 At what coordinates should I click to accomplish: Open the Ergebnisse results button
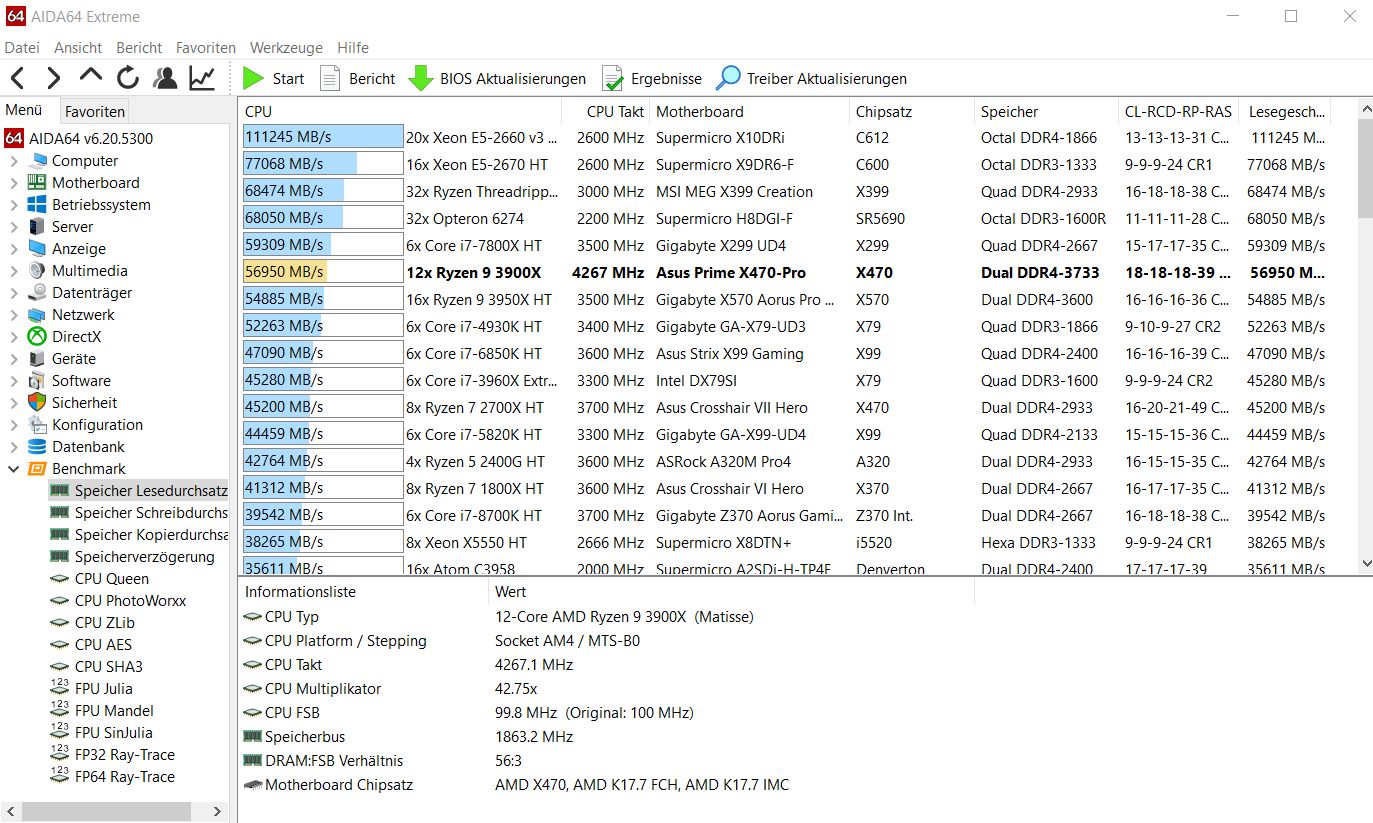[651, 78]
